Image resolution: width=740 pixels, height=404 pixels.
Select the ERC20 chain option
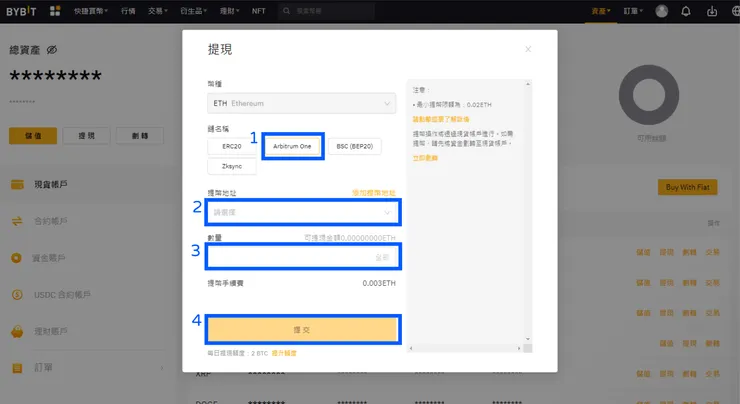tap(232, 146)
